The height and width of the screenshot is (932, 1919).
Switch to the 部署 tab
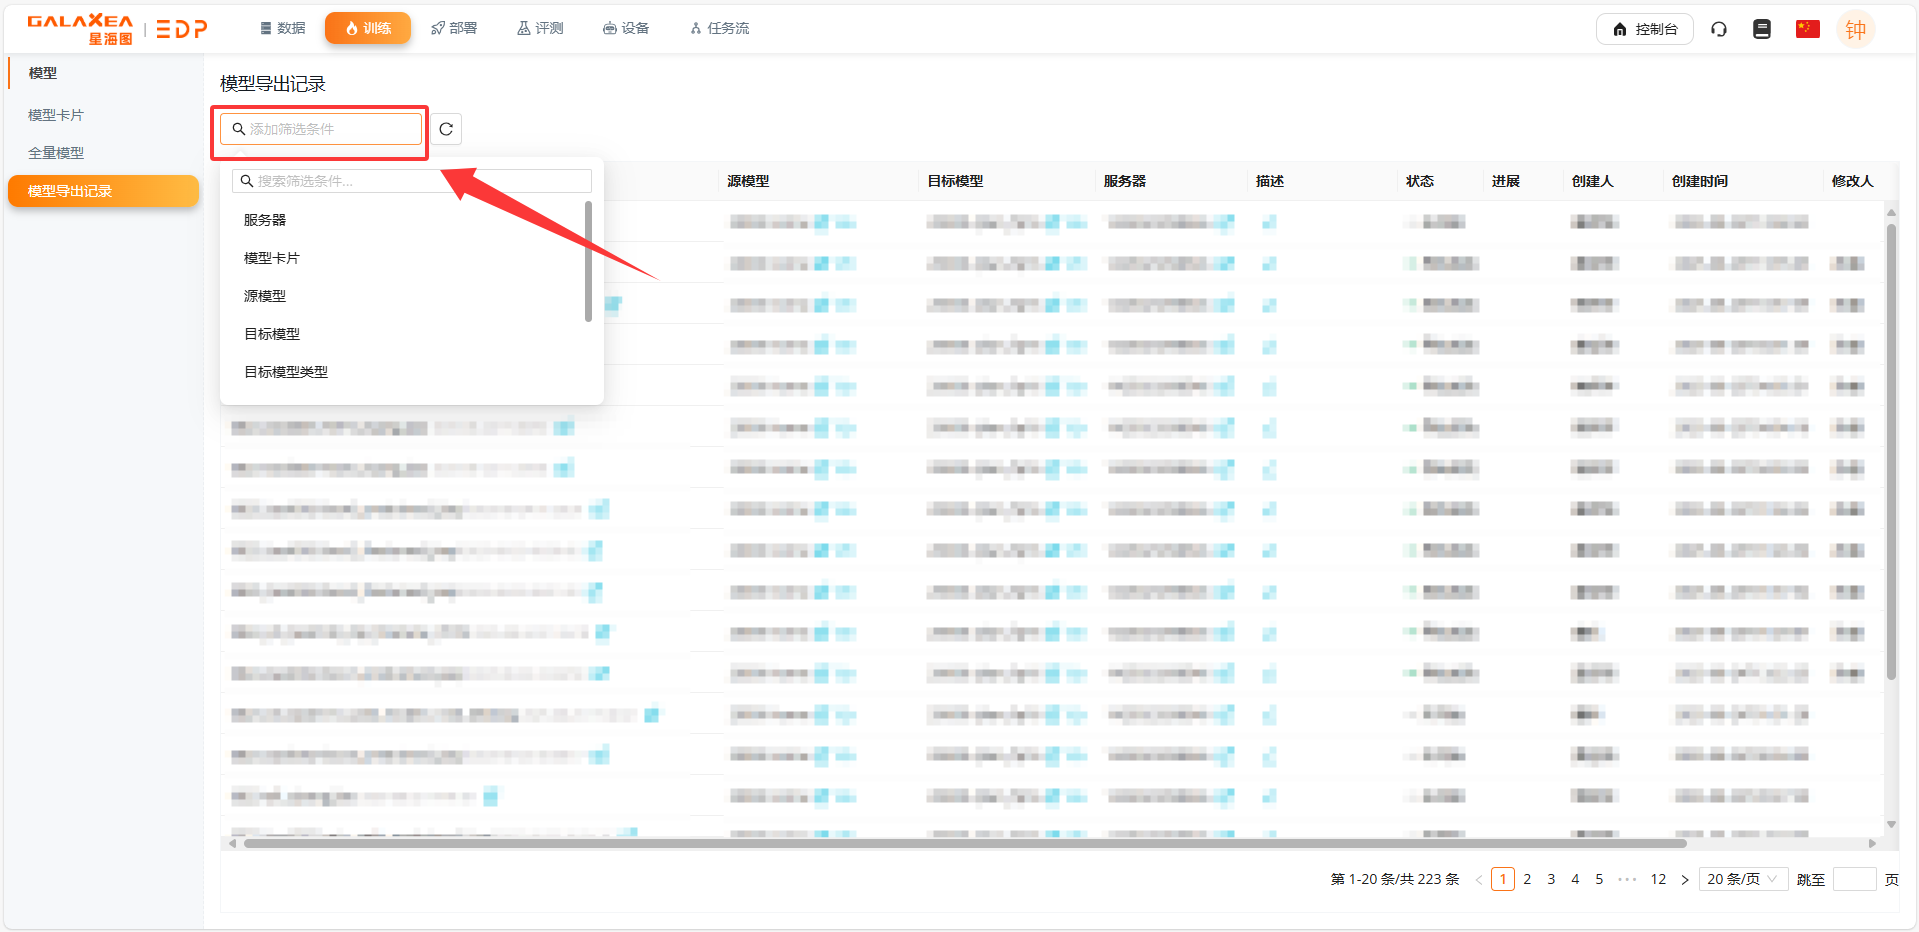(454, 28)
